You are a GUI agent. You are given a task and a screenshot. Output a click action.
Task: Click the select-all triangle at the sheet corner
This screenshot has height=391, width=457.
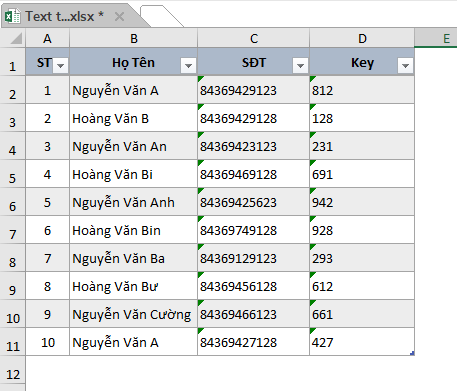click(x=16, y=38)
